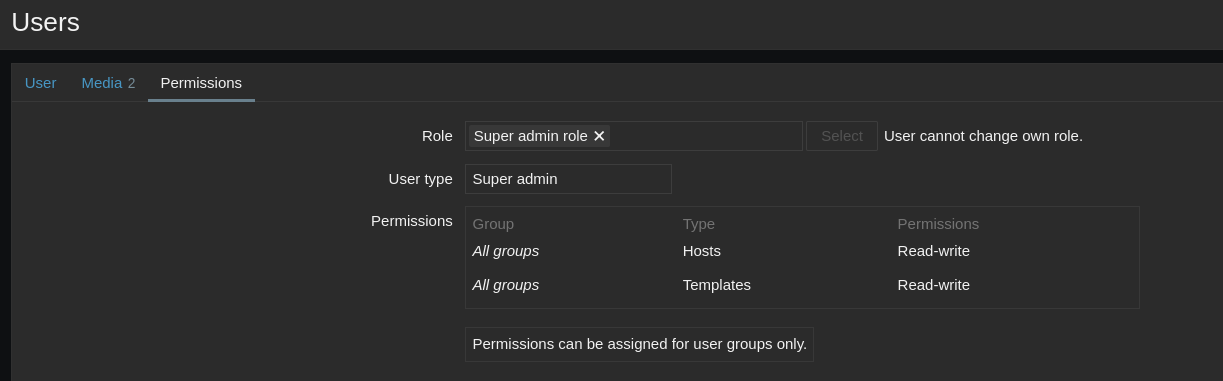Screen dimensions: 1223x381
Task: Click the Users page heading
Action: pyautogui.click(x=45, y=22)
